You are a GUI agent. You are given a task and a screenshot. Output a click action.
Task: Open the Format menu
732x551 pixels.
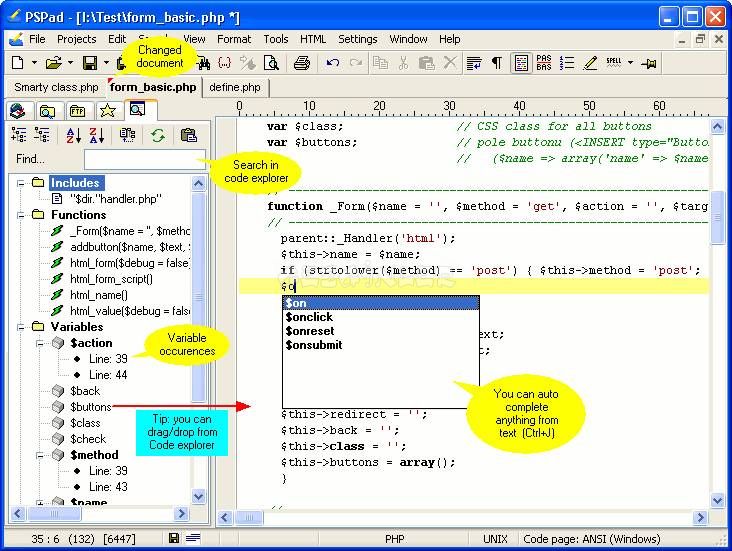[x=234, y=39]
